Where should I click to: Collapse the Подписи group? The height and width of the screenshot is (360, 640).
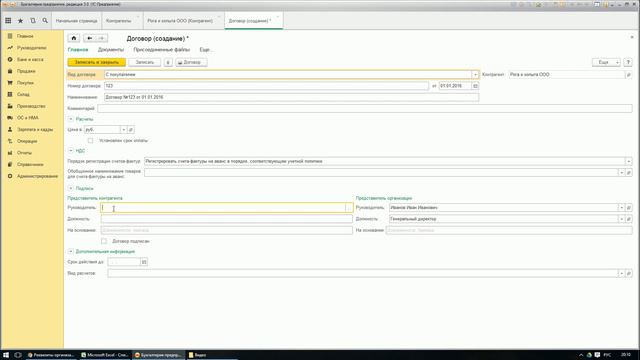click(71, 189)
